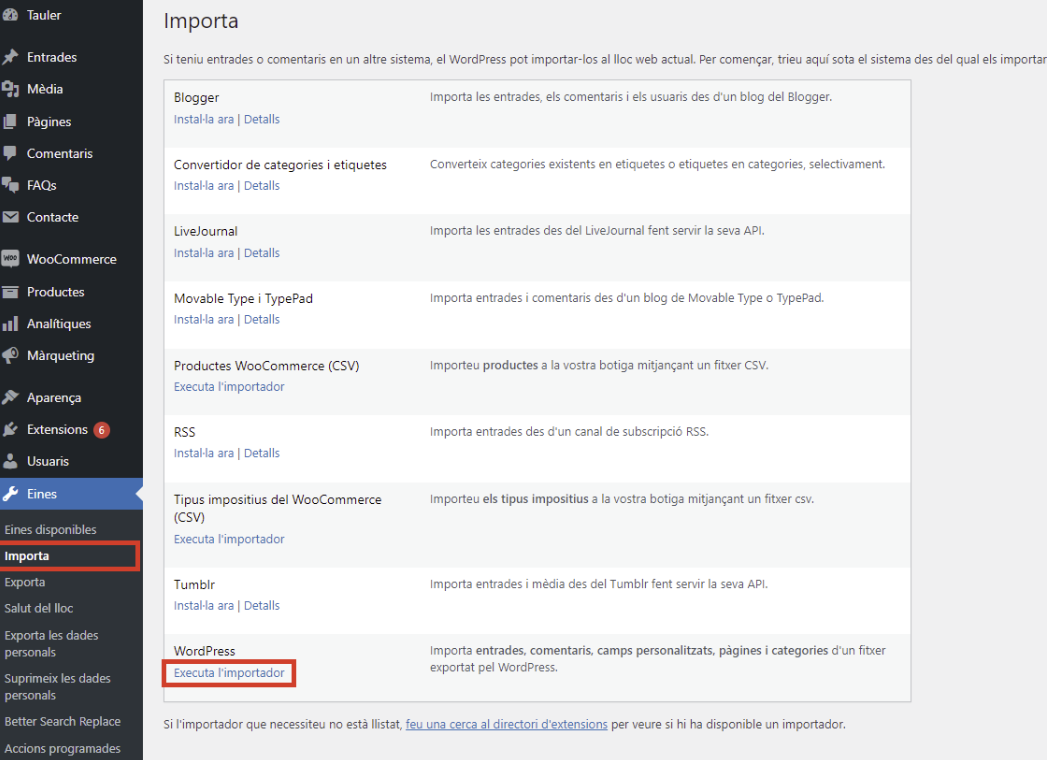Click the Contacte envelope icon
This screenshot has height=760, width=1047.
pos(10,217)
